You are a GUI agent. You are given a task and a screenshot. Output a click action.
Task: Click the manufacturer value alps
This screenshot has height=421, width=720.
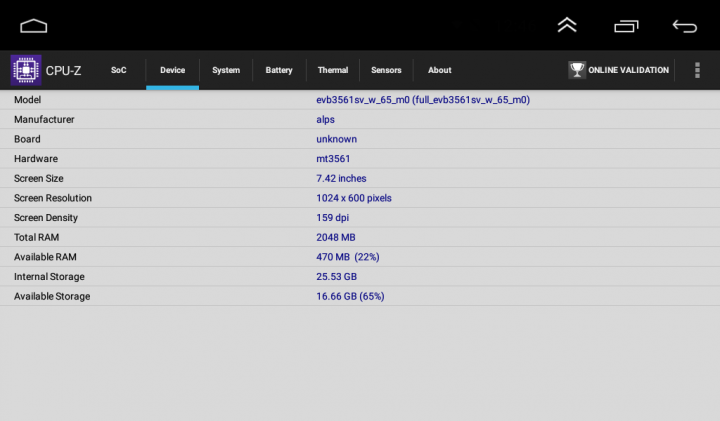(326, 119)
